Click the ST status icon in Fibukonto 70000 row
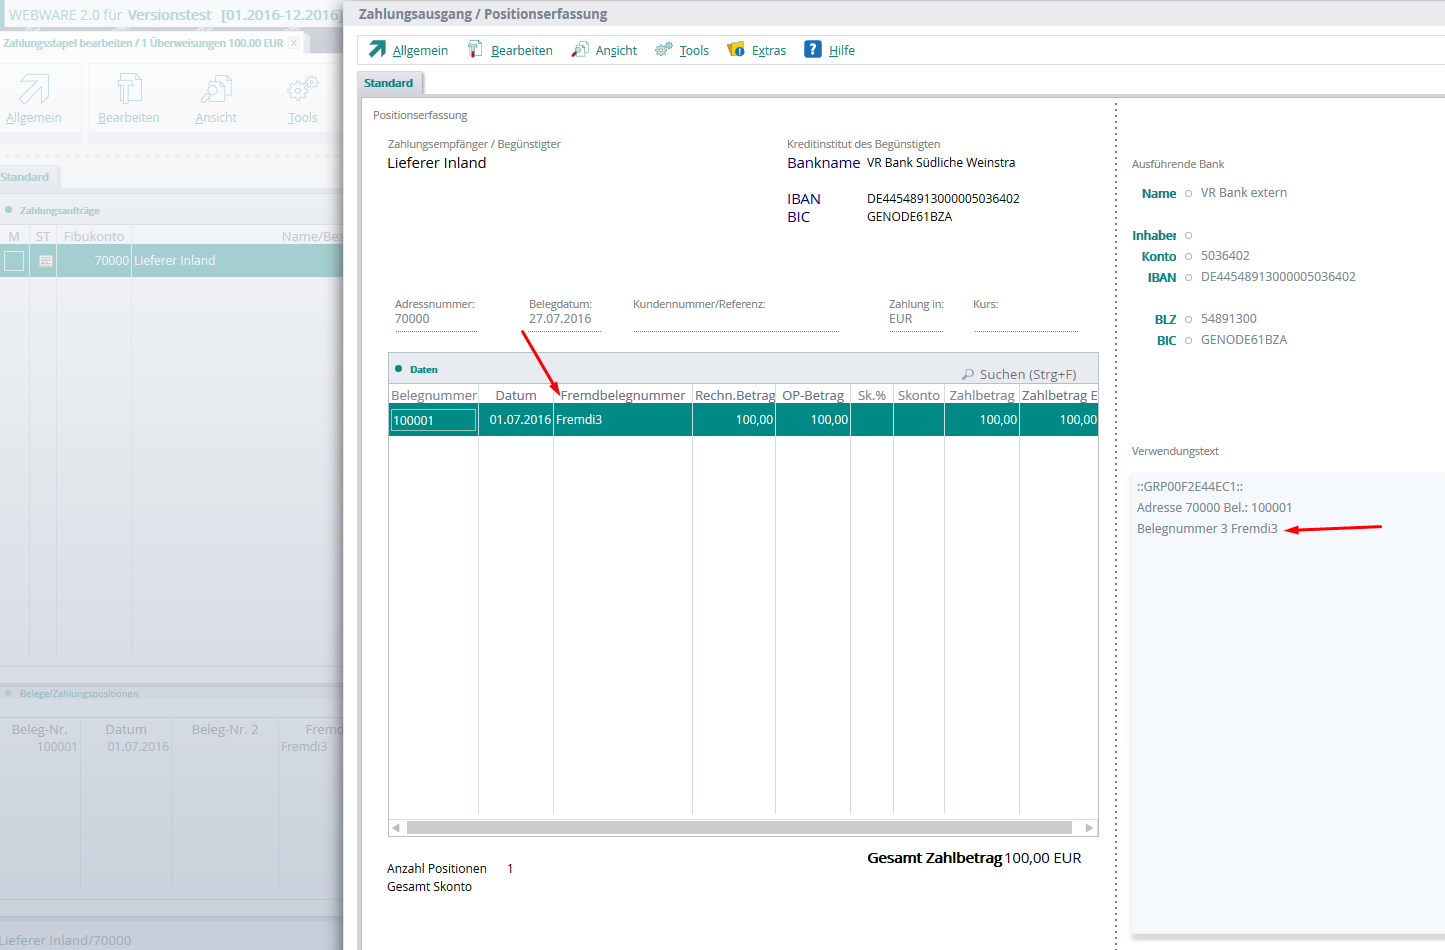The height and width of the screenshot is (950, 1445). point(45,261)
